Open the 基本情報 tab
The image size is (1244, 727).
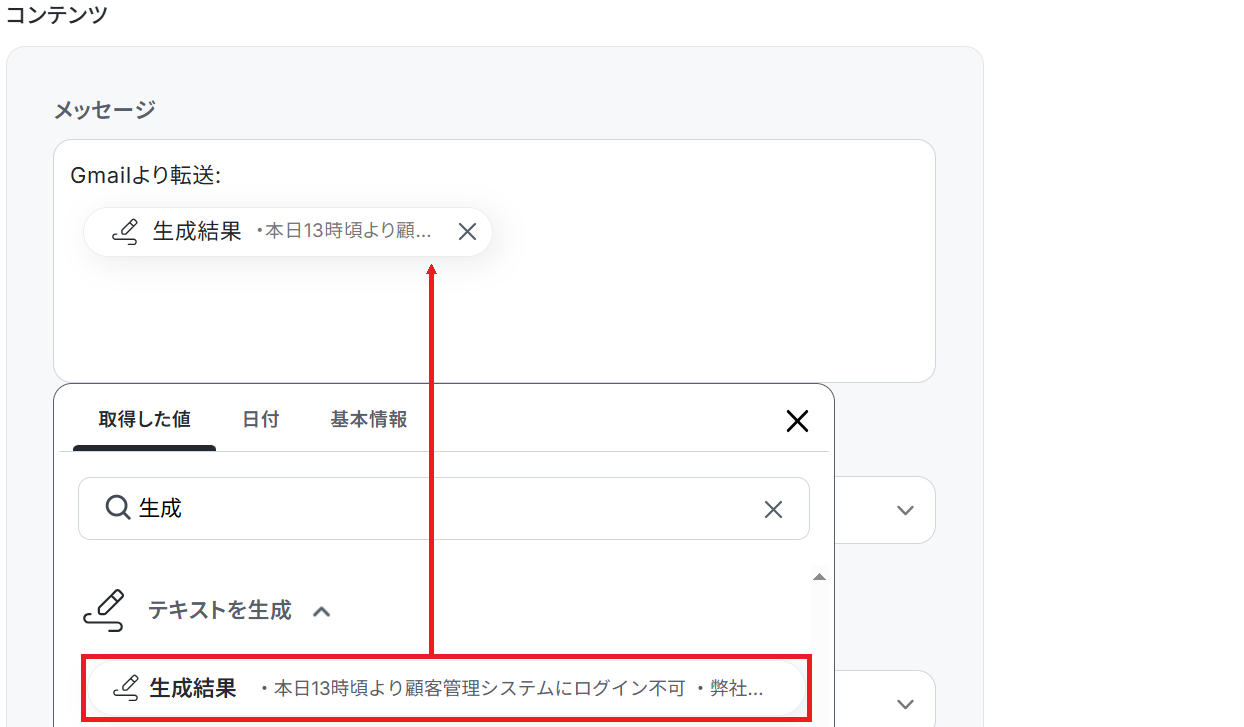tap(369, 420)
